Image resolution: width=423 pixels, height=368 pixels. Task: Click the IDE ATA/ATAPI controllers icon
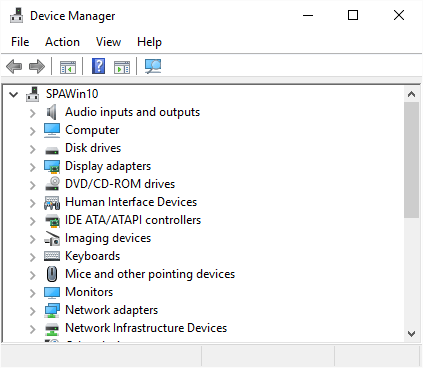click(52, 221)
